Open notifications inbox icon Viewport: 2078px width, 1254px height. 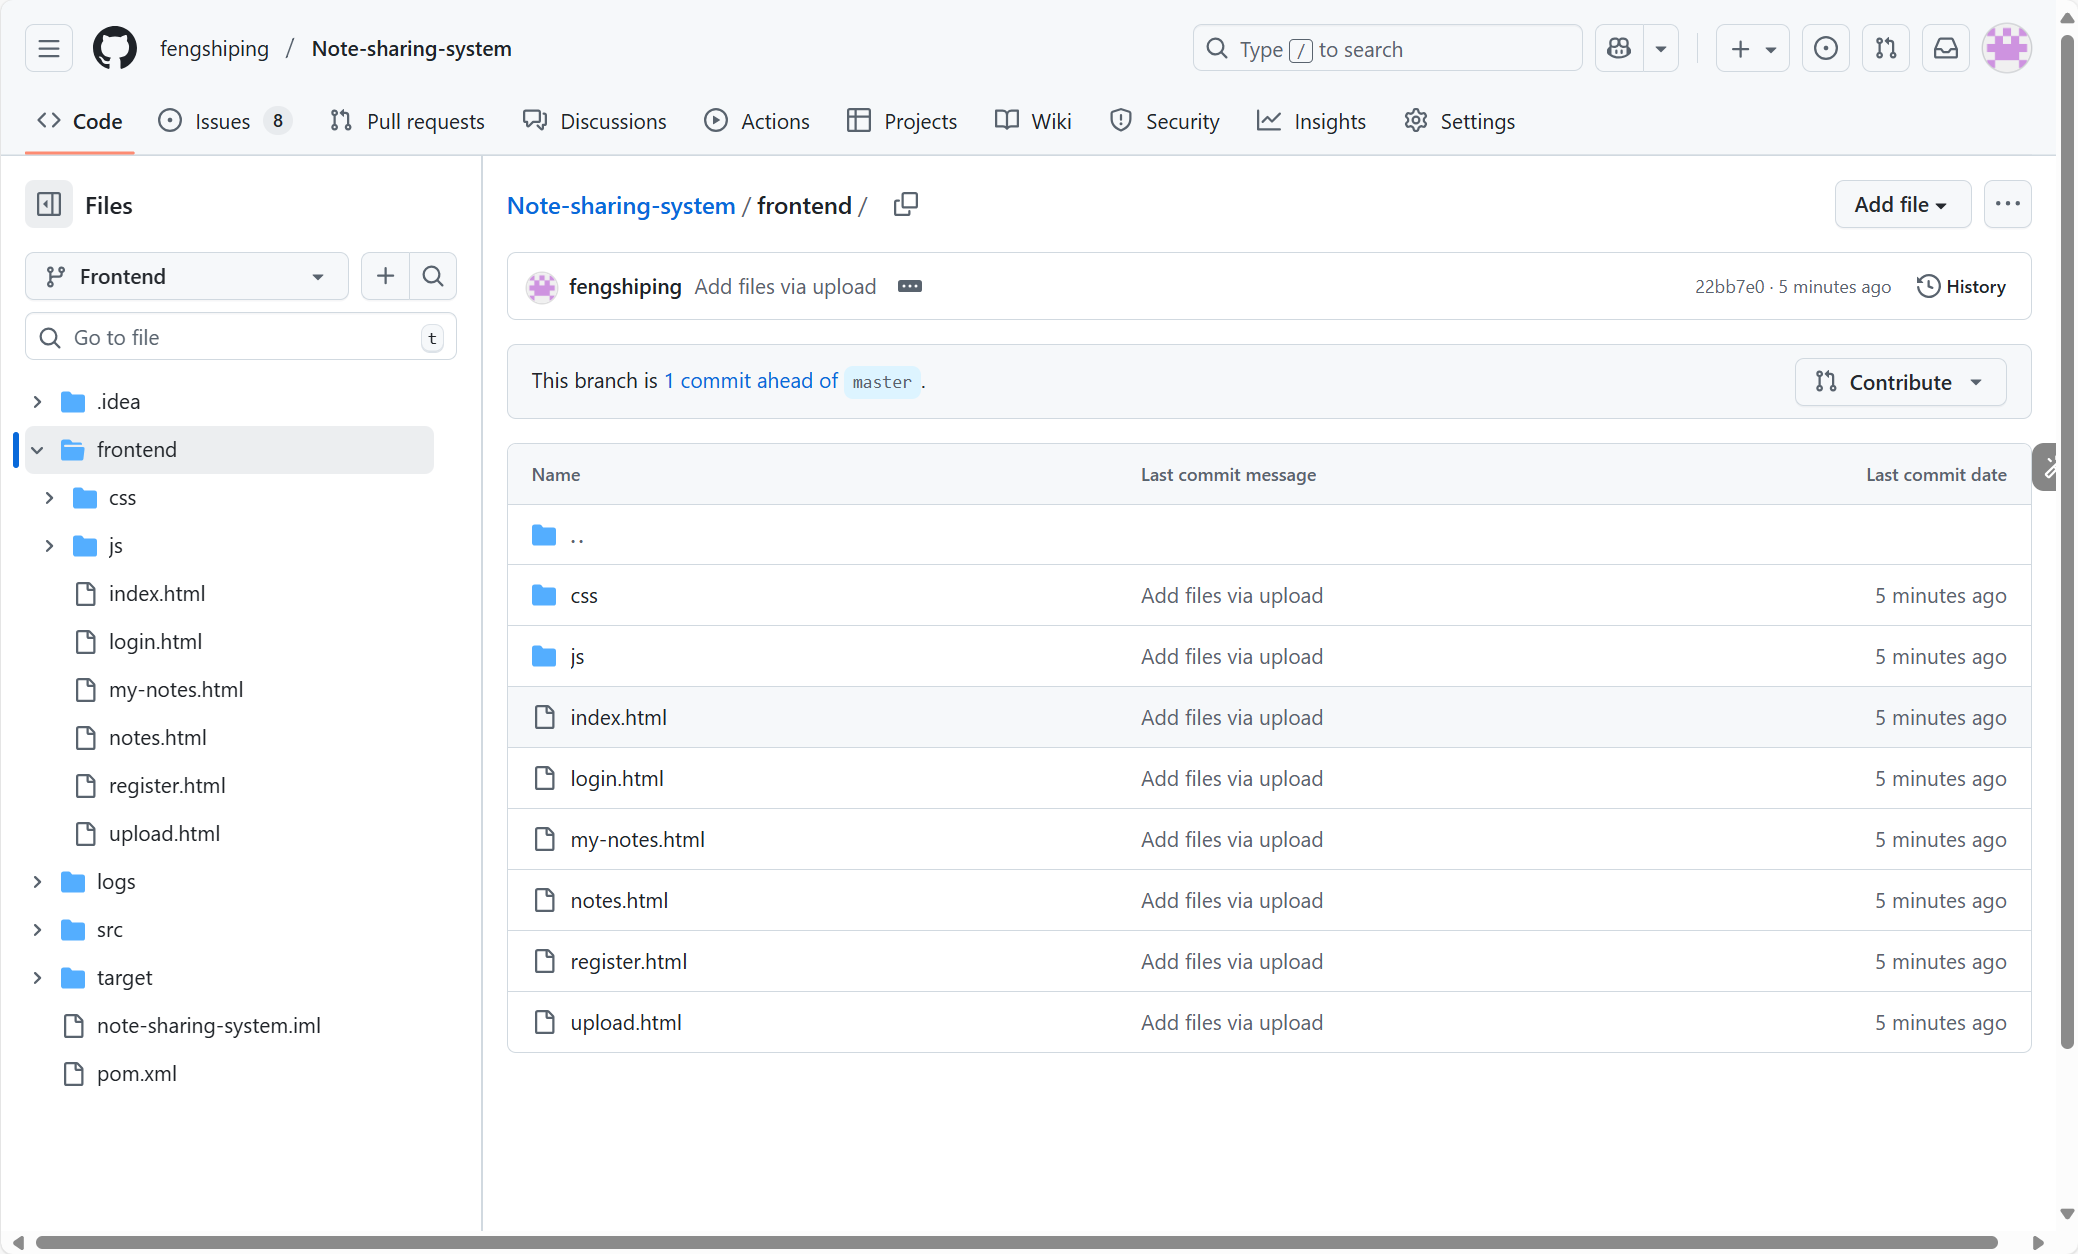[1945, 48]
